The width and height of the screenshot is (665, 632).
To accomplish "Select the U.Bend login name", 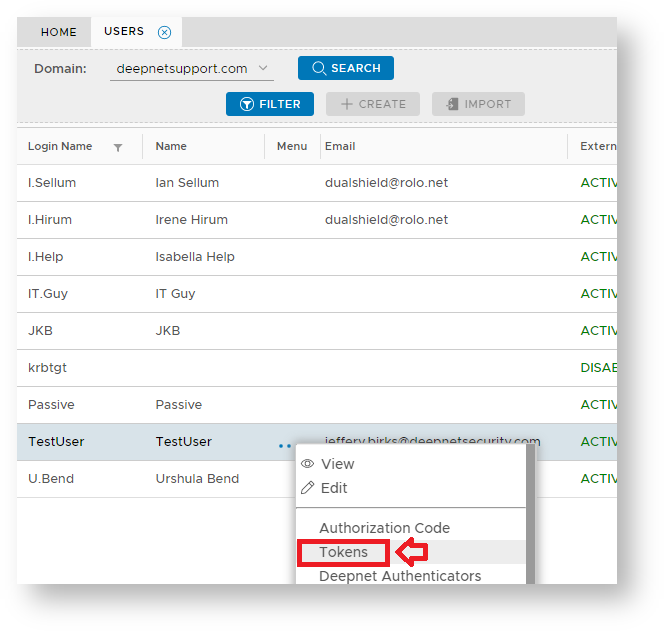I will point(51,478).
